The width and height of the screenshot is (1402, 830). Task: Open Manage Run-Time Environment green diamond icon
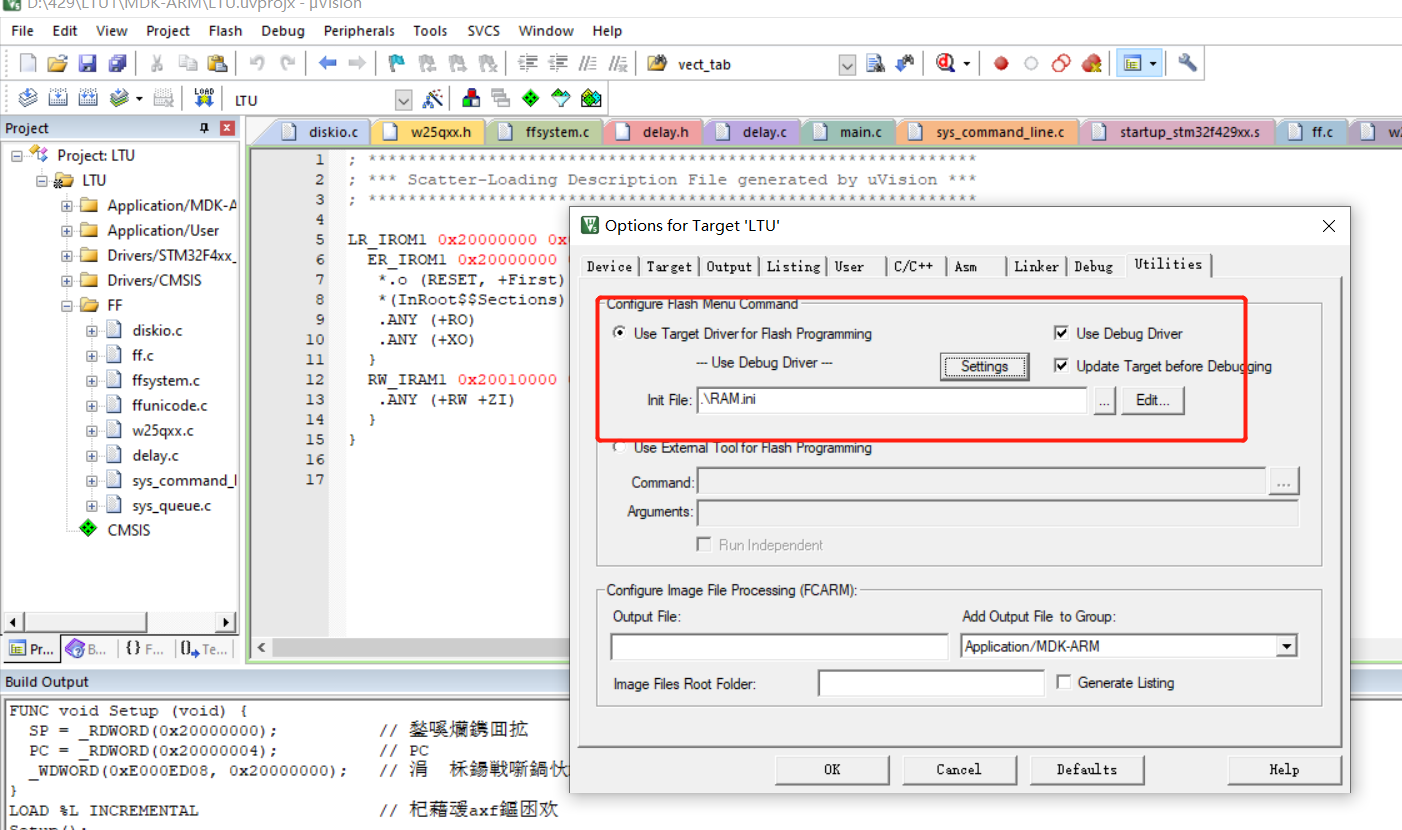point(531,98)
